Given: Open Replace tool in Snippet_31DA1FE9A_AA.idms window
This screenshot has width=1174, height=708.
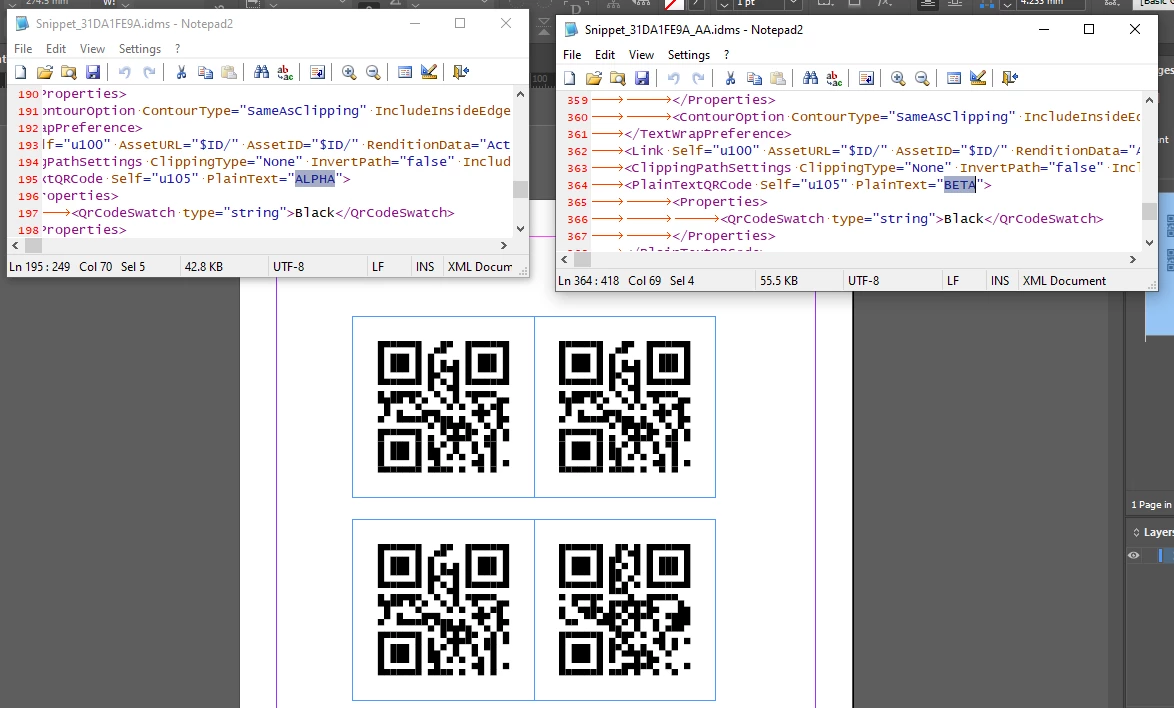Looking at the screenshot, I should pyautogui.click(x=834, y=78).
